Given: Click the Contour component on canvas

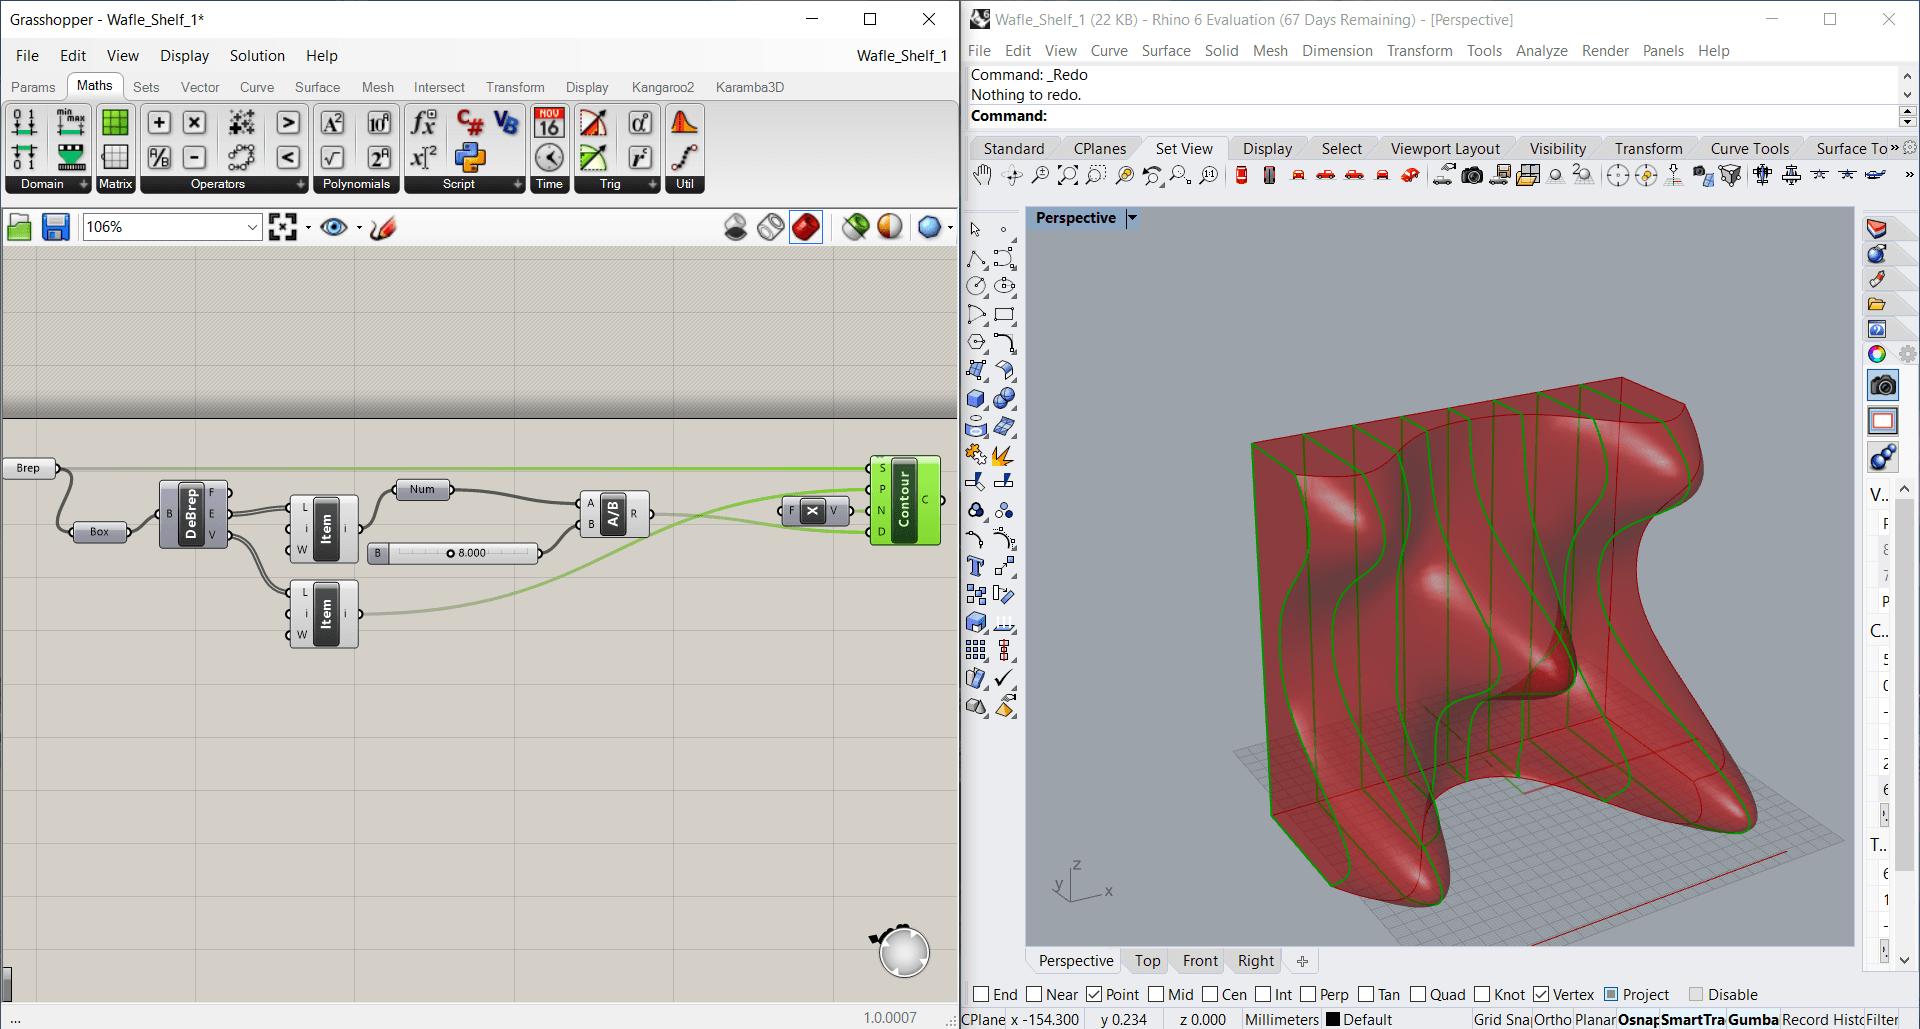Looking at the screenshot, I should coord(904,500).
